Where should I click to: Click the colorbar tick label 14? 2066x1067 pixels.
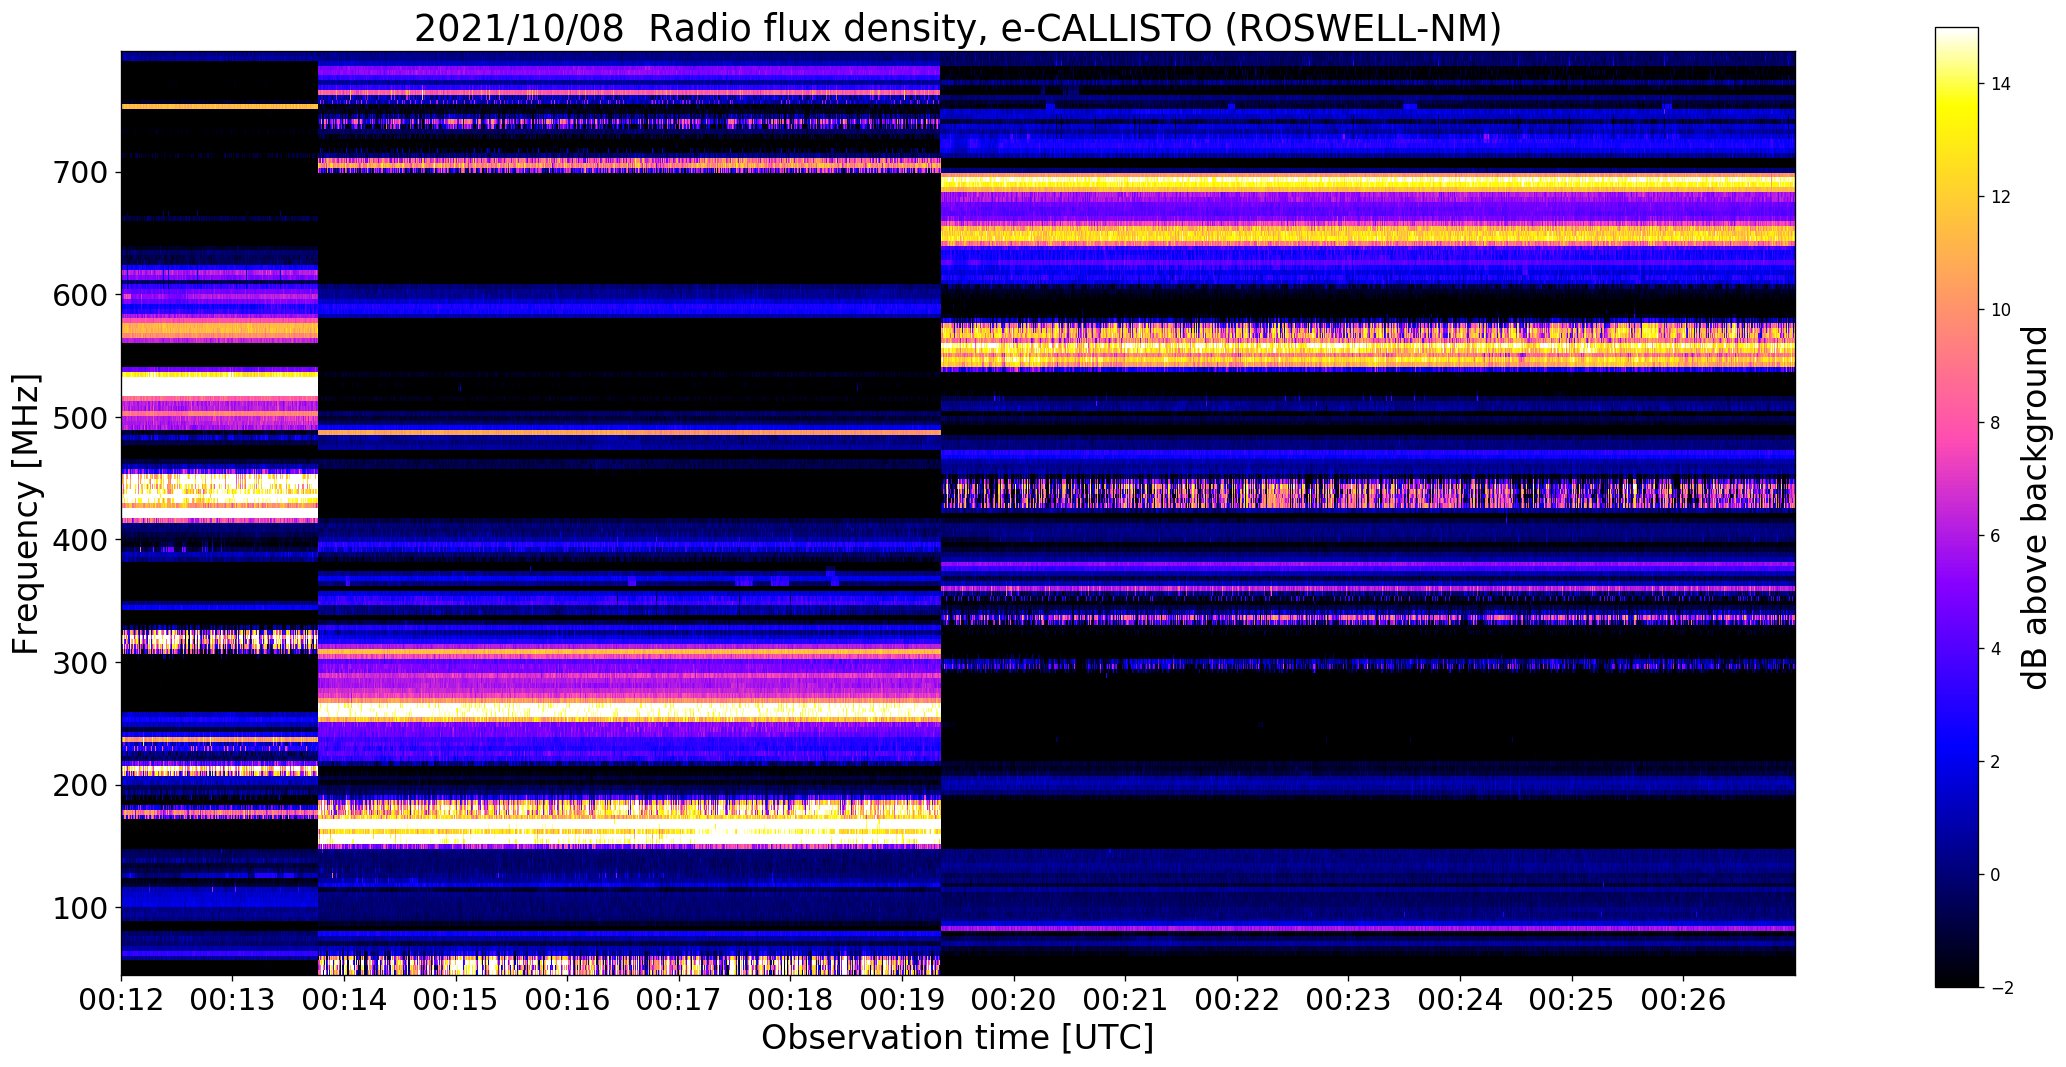pos(2001,84)
